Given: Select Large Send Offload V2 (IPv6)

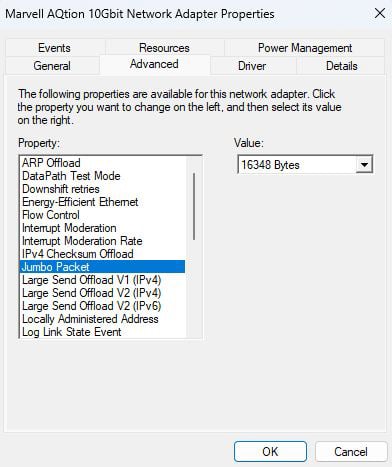Looking at the screenshot, I should pos(102,306).
